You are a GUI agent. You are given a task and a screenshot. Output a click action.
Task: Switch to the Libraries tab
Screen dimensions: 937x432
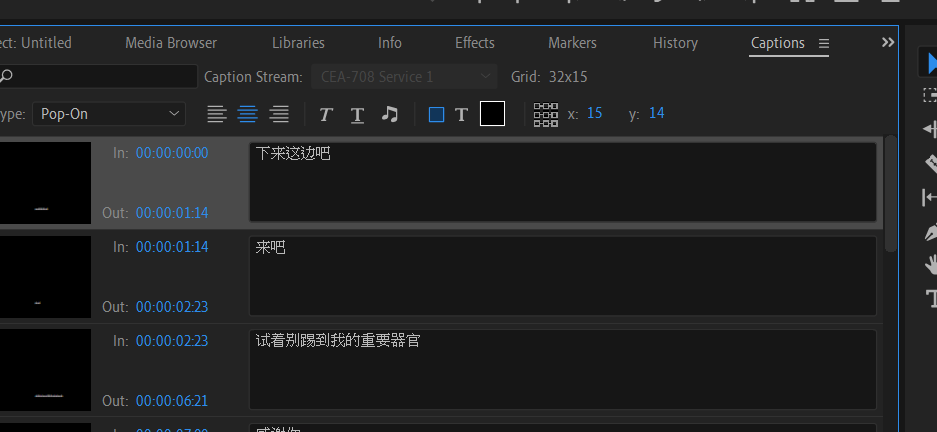click(x=298, y=43)
